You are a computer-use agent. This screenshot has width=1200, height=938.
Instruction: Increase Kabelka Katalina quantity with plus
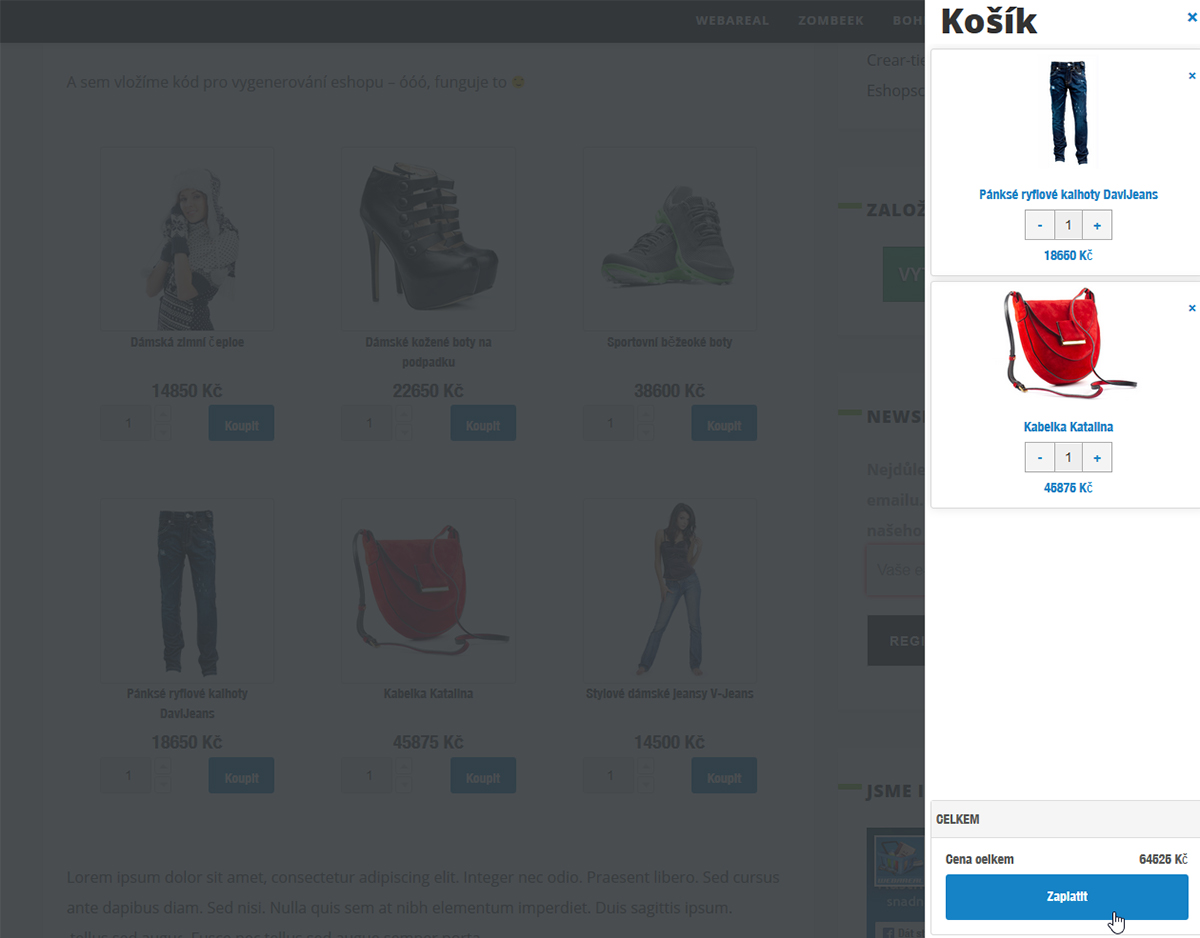click(x=1097, y=458)
